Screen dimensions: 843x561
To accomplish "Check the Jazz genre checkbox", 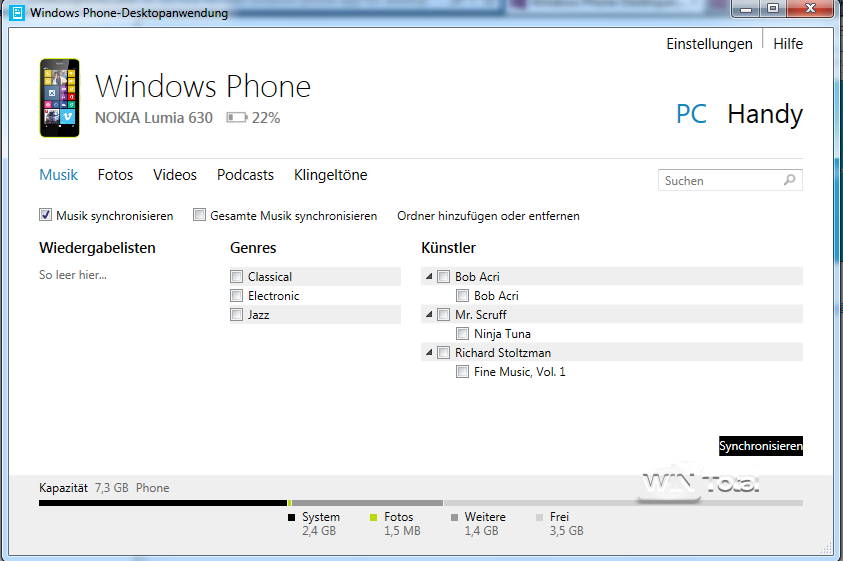I will pos(237,315).
